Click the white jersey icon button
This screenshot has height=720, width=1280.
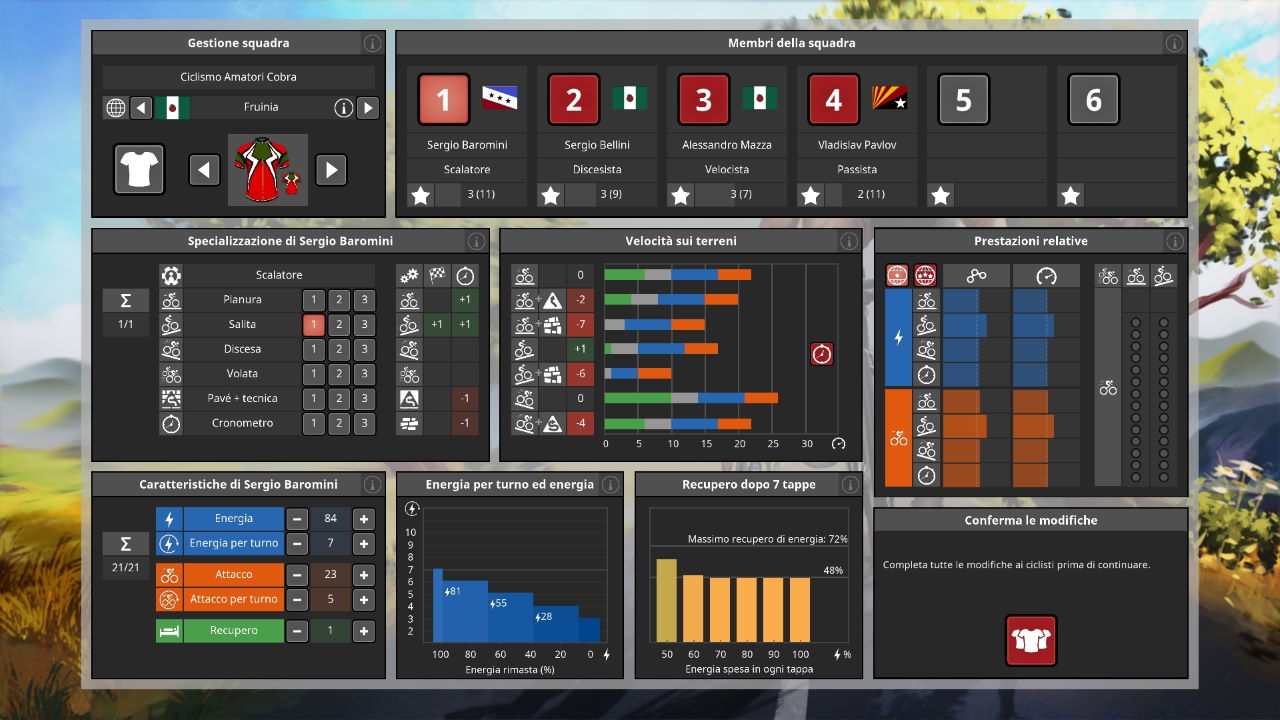click(139, 170)
